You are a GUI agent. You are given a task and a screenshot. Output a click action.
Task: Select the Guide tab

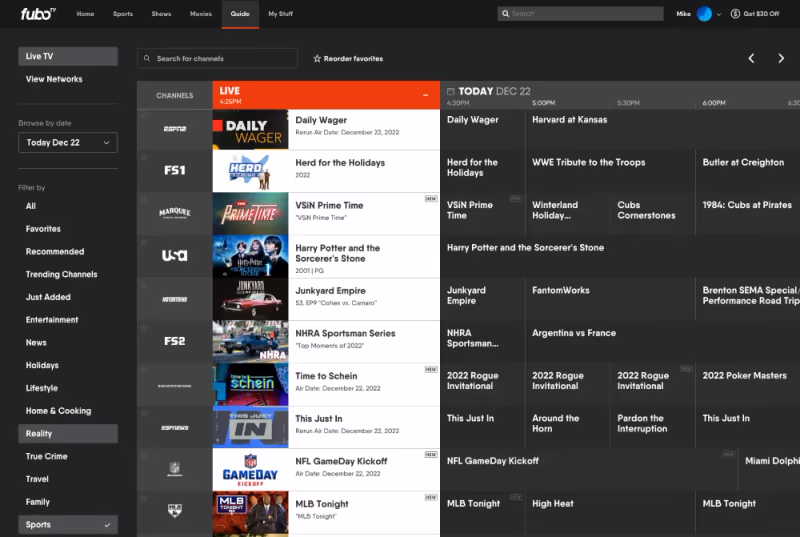point(240,14)
